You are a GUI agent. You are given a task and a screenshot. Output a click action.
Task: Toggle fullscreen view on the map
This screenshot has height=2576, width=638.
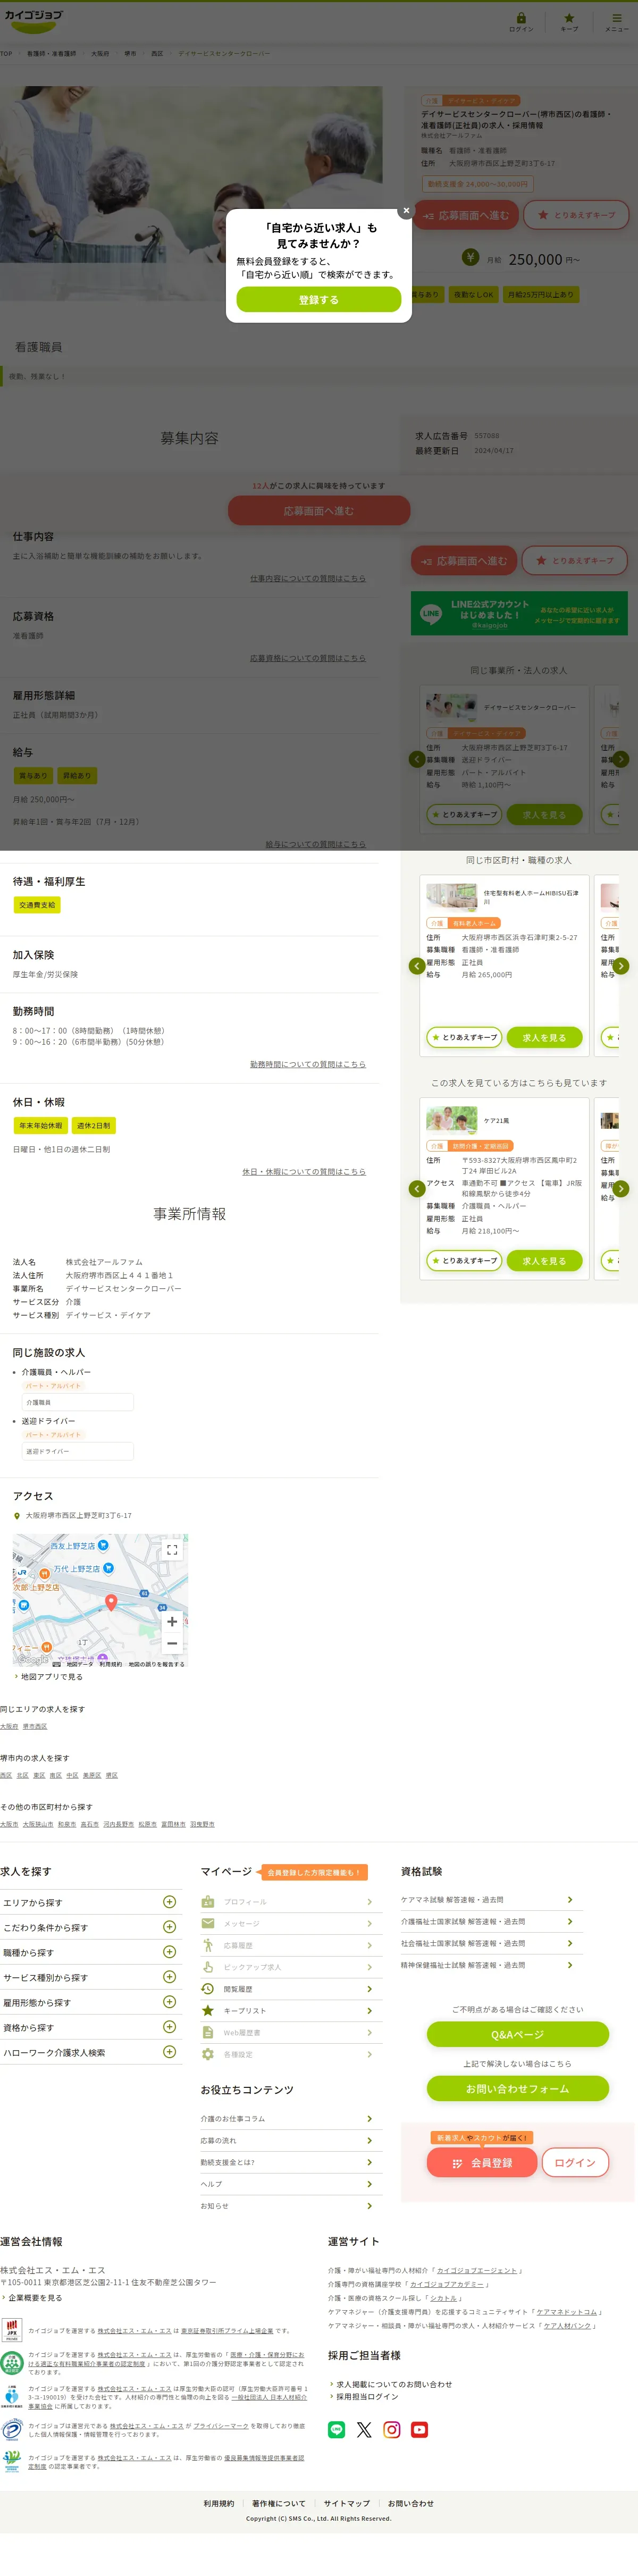click(172, 1549)
